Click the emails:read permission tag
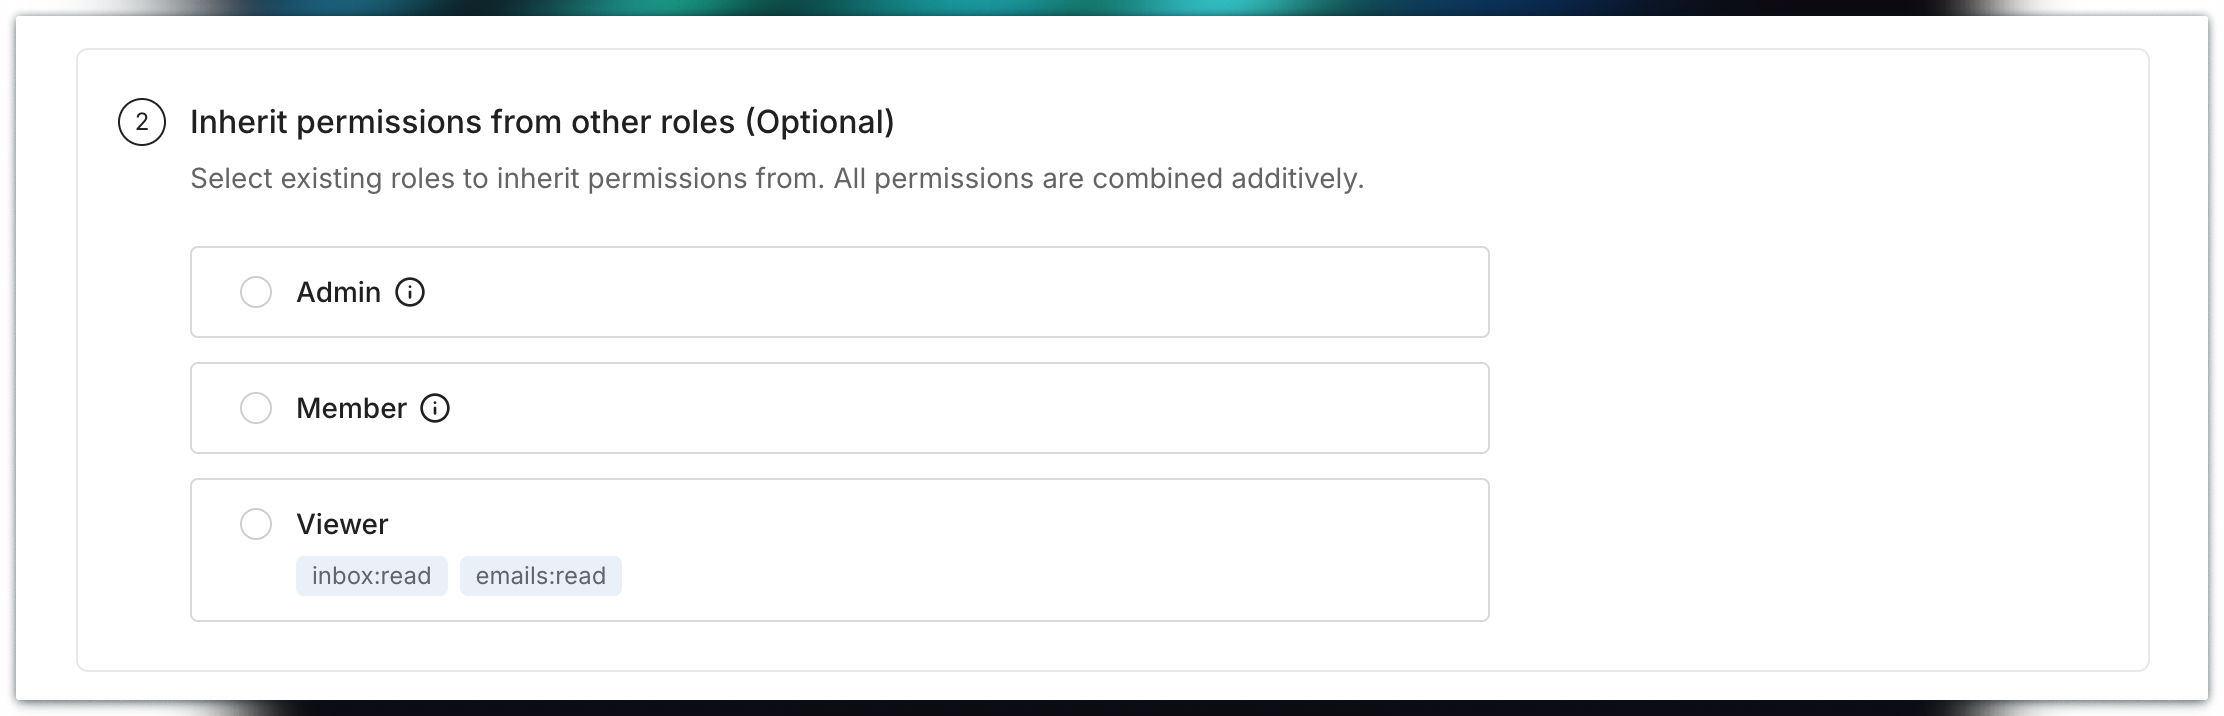 click(540, 576)
